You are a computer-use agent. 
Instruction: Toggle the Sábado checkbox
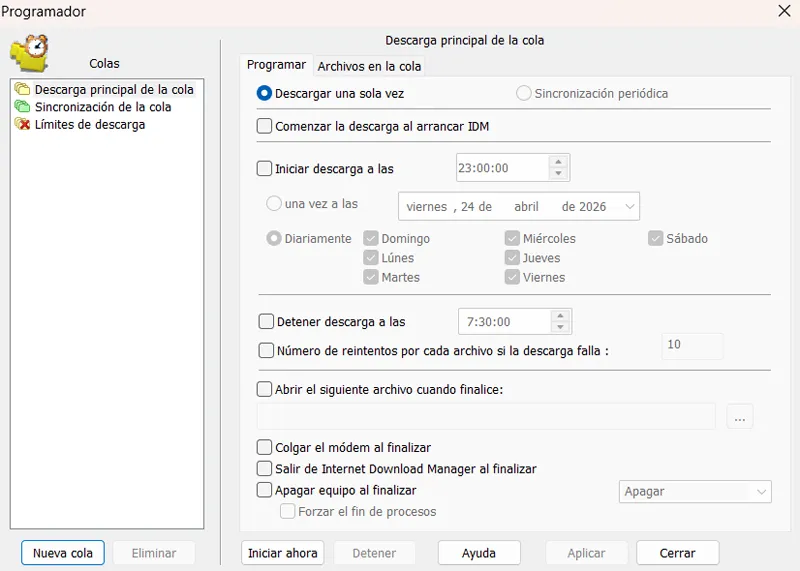[656, 238]
